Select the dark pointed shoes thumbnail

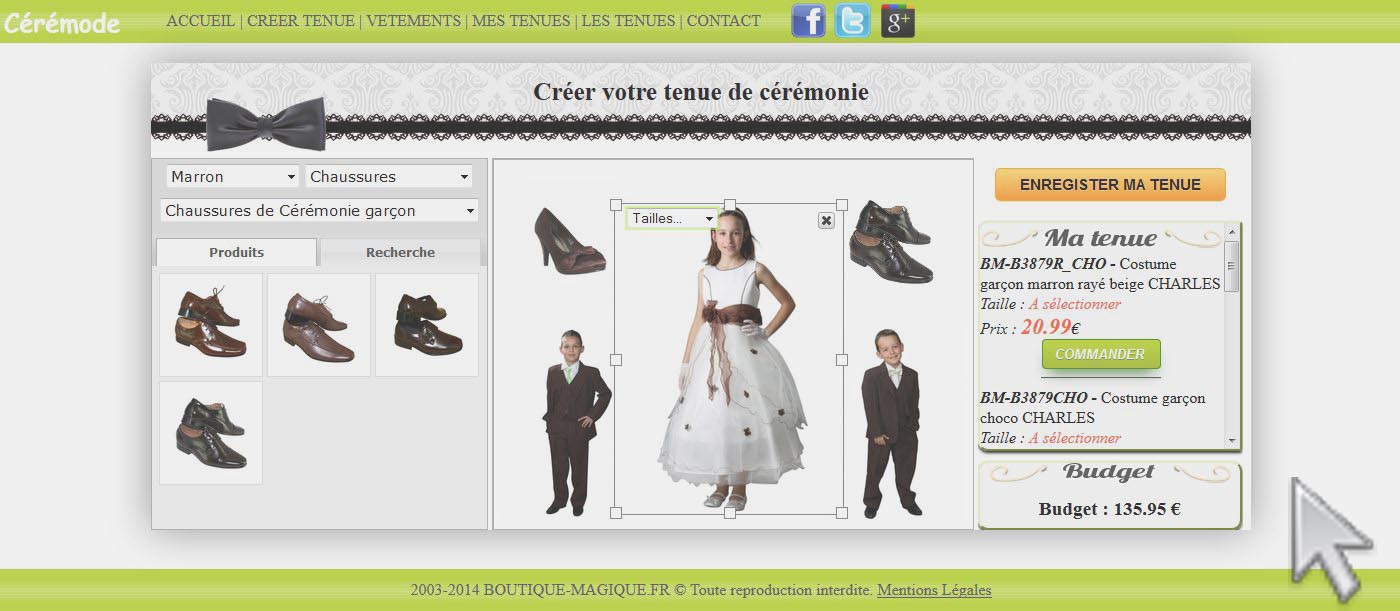click(x=318, y=324)
